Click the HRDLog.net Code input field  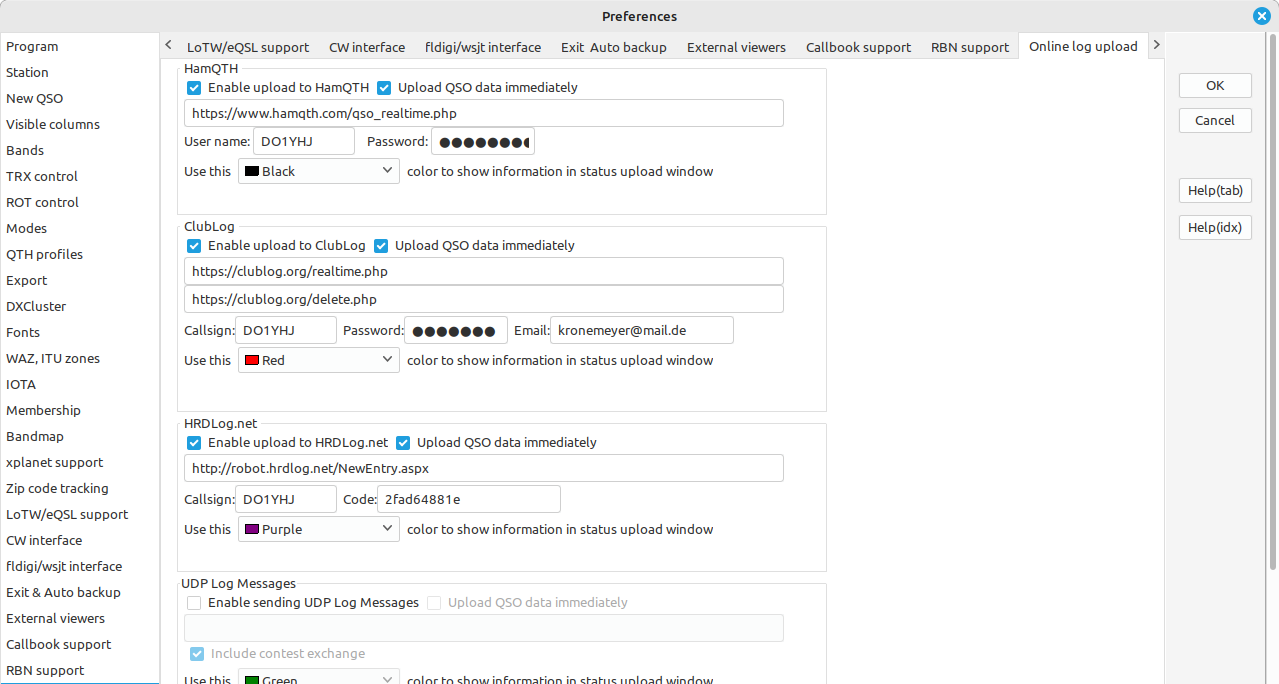point(468,499)
